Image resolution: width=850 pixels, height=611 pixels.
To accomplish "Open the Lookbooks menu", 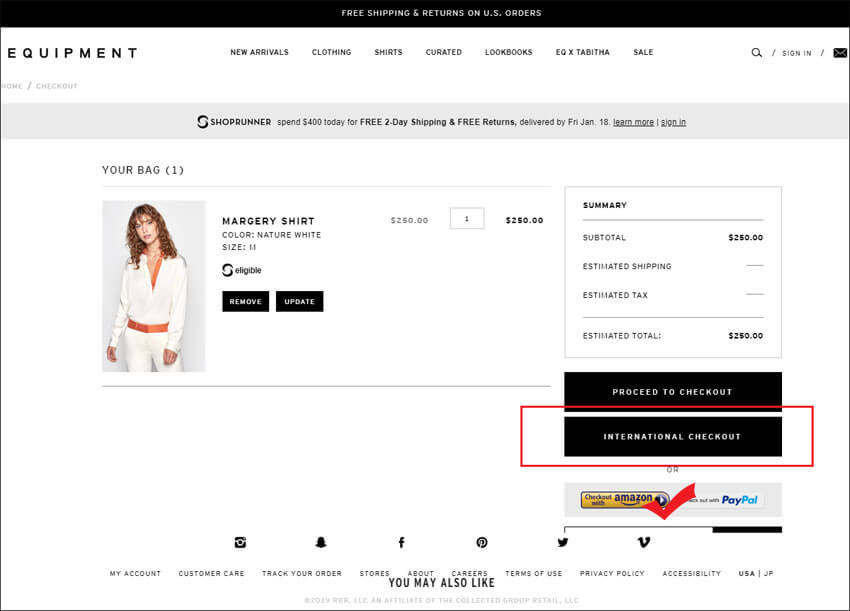I will click(508, 52).
